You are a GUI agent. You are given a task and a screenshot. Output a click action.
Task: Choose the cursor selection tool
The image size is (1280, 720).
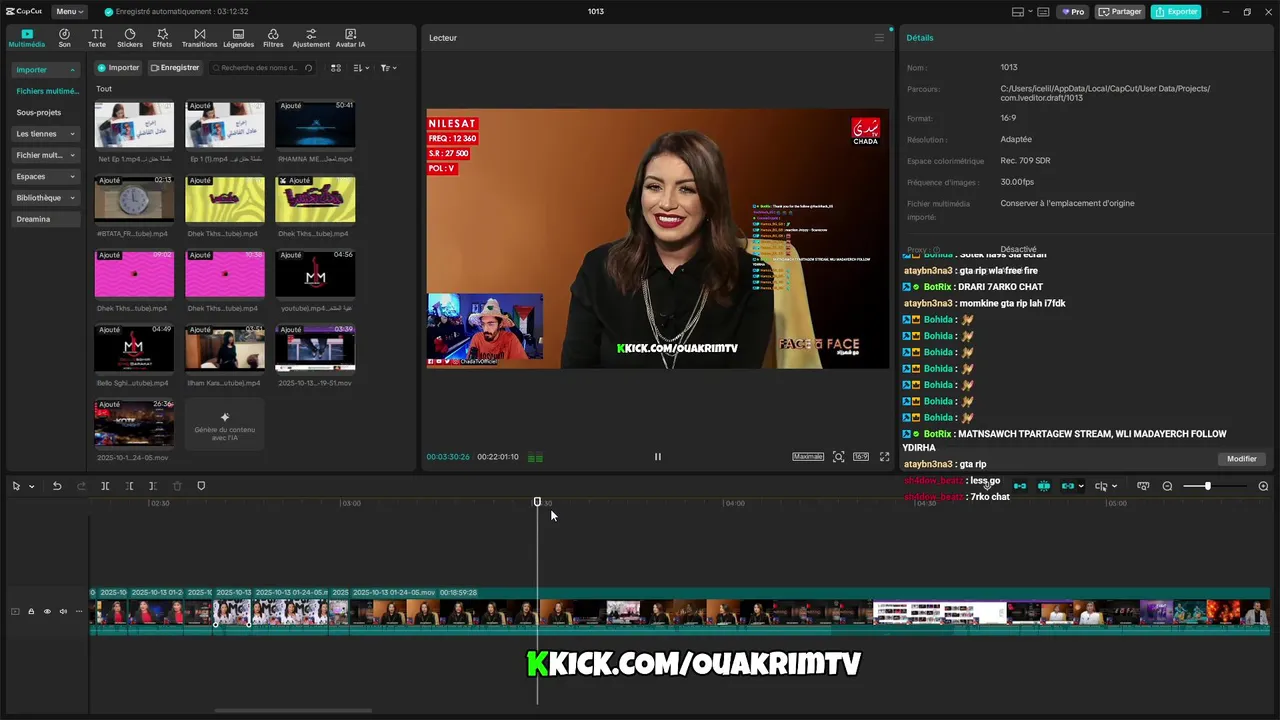tap(16, 487)
